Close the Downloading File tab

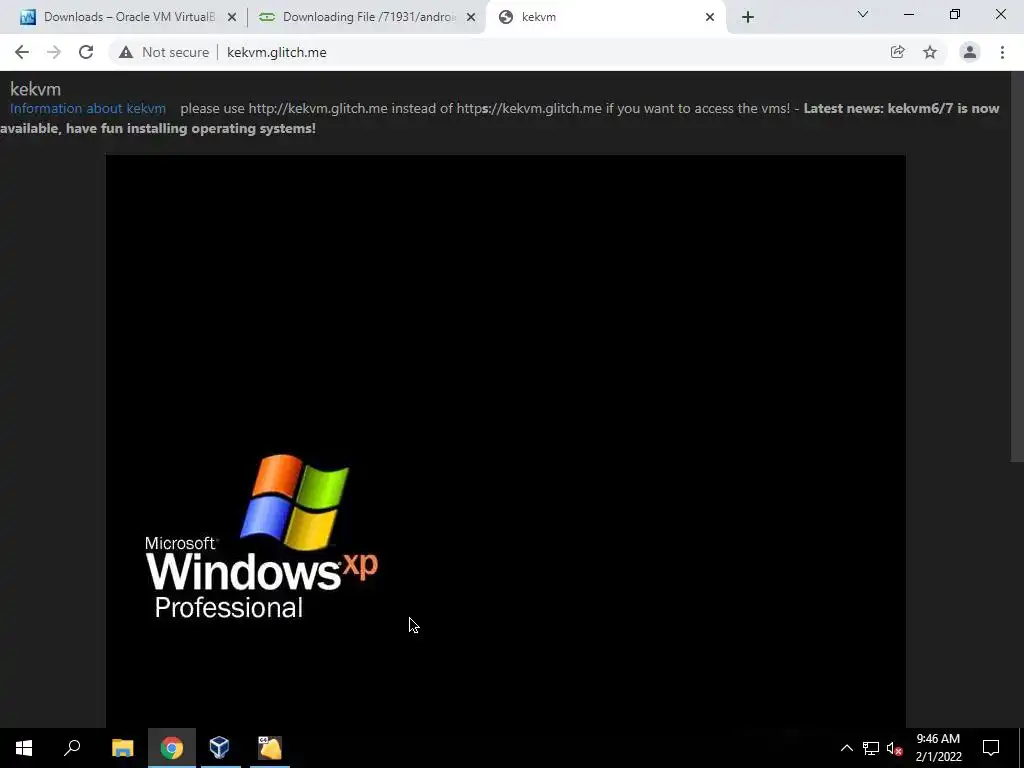[471, 17]
